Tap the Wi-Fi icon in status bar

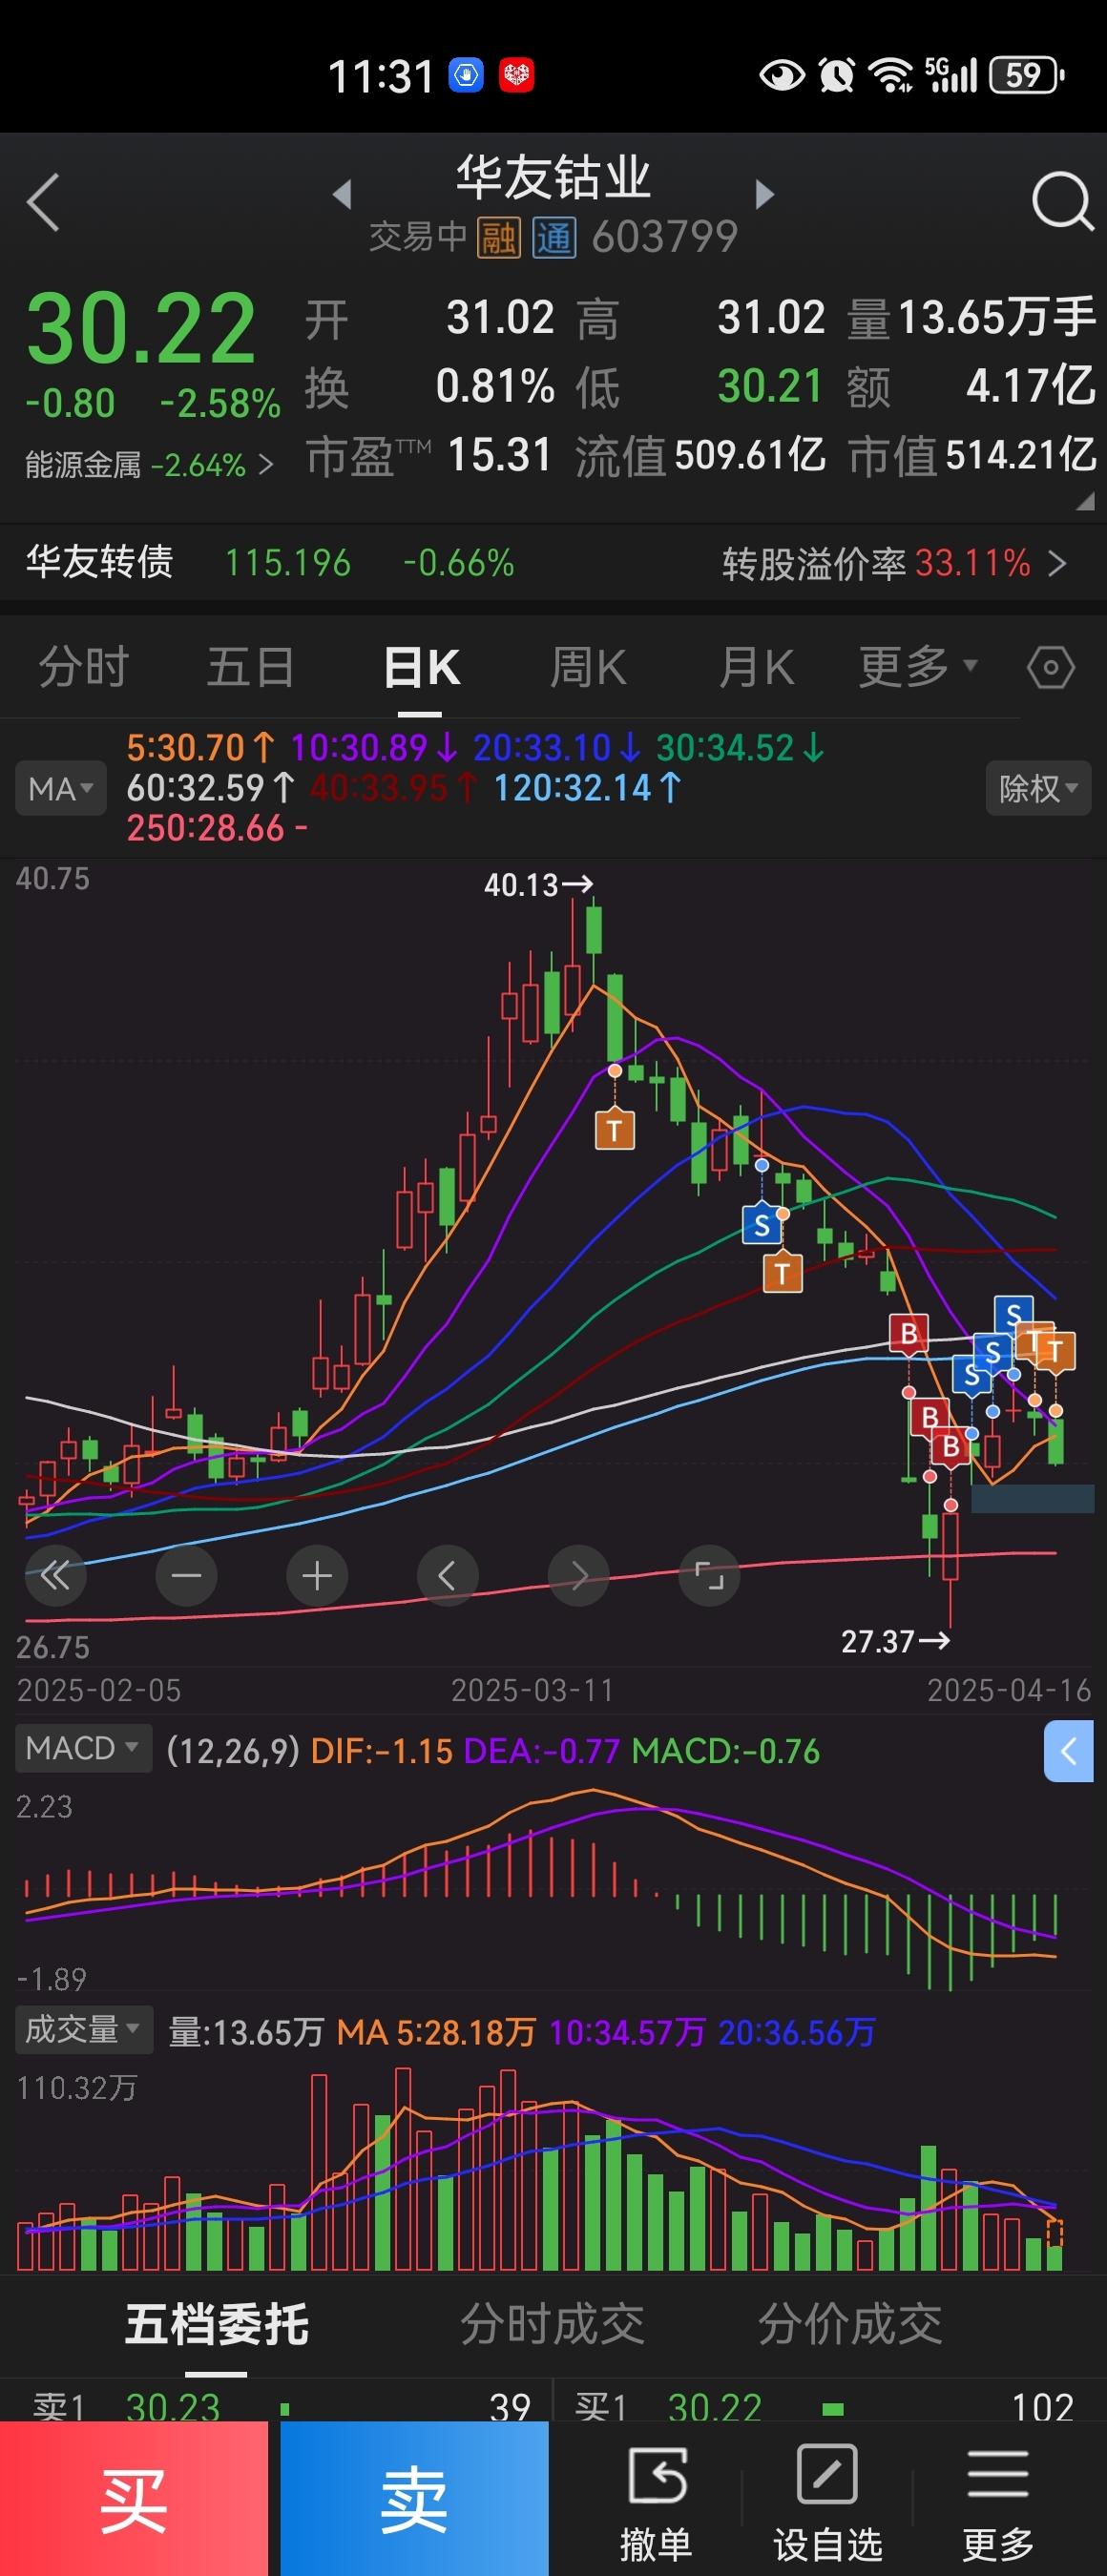(890, 75)
